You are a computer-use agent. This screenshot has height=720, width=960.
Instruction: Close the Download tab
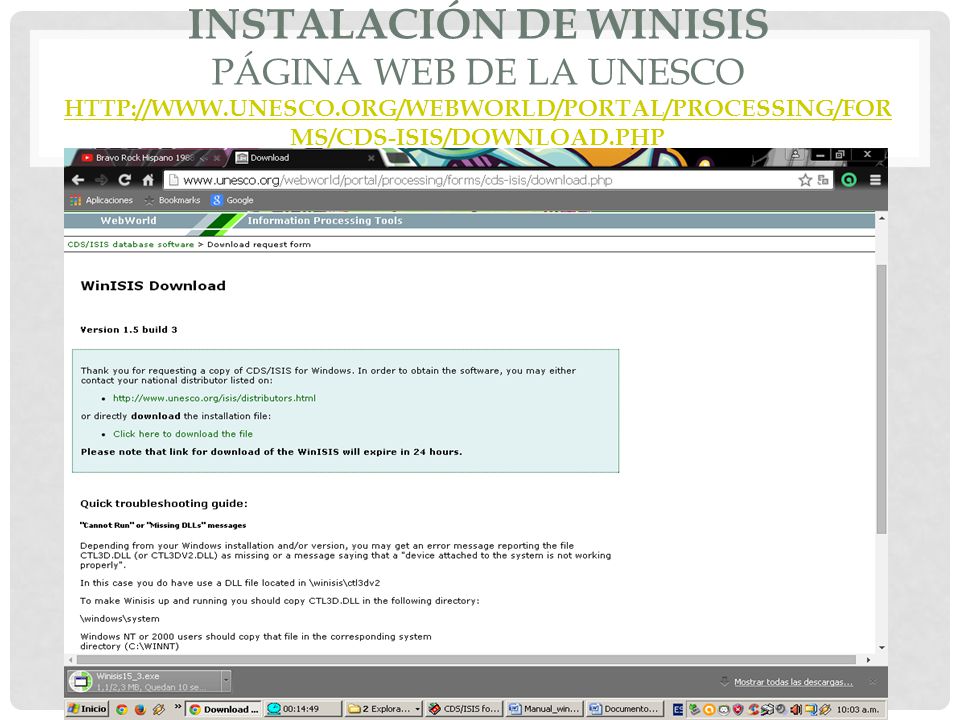coord(371,158)
